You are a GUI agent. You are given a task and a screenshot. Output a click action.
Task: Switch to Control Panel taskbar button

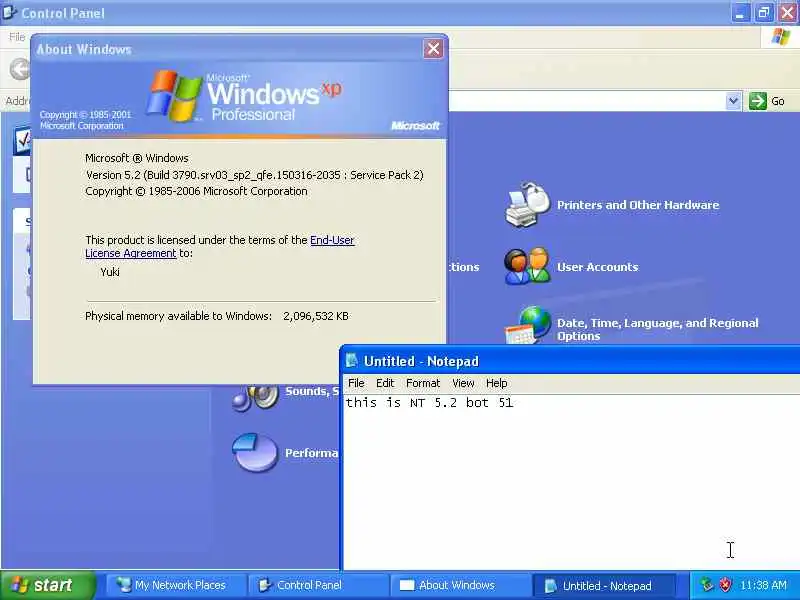(317, 585)
